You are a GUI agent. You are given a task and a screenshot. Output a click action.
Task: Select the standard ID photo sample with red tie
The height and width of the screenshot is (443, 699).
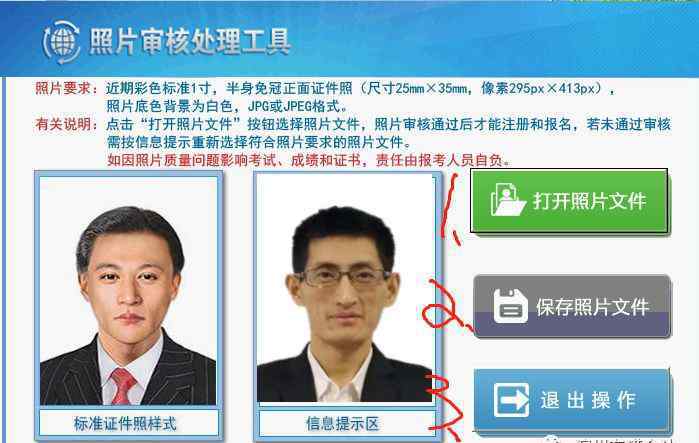(x=128, y=291)
